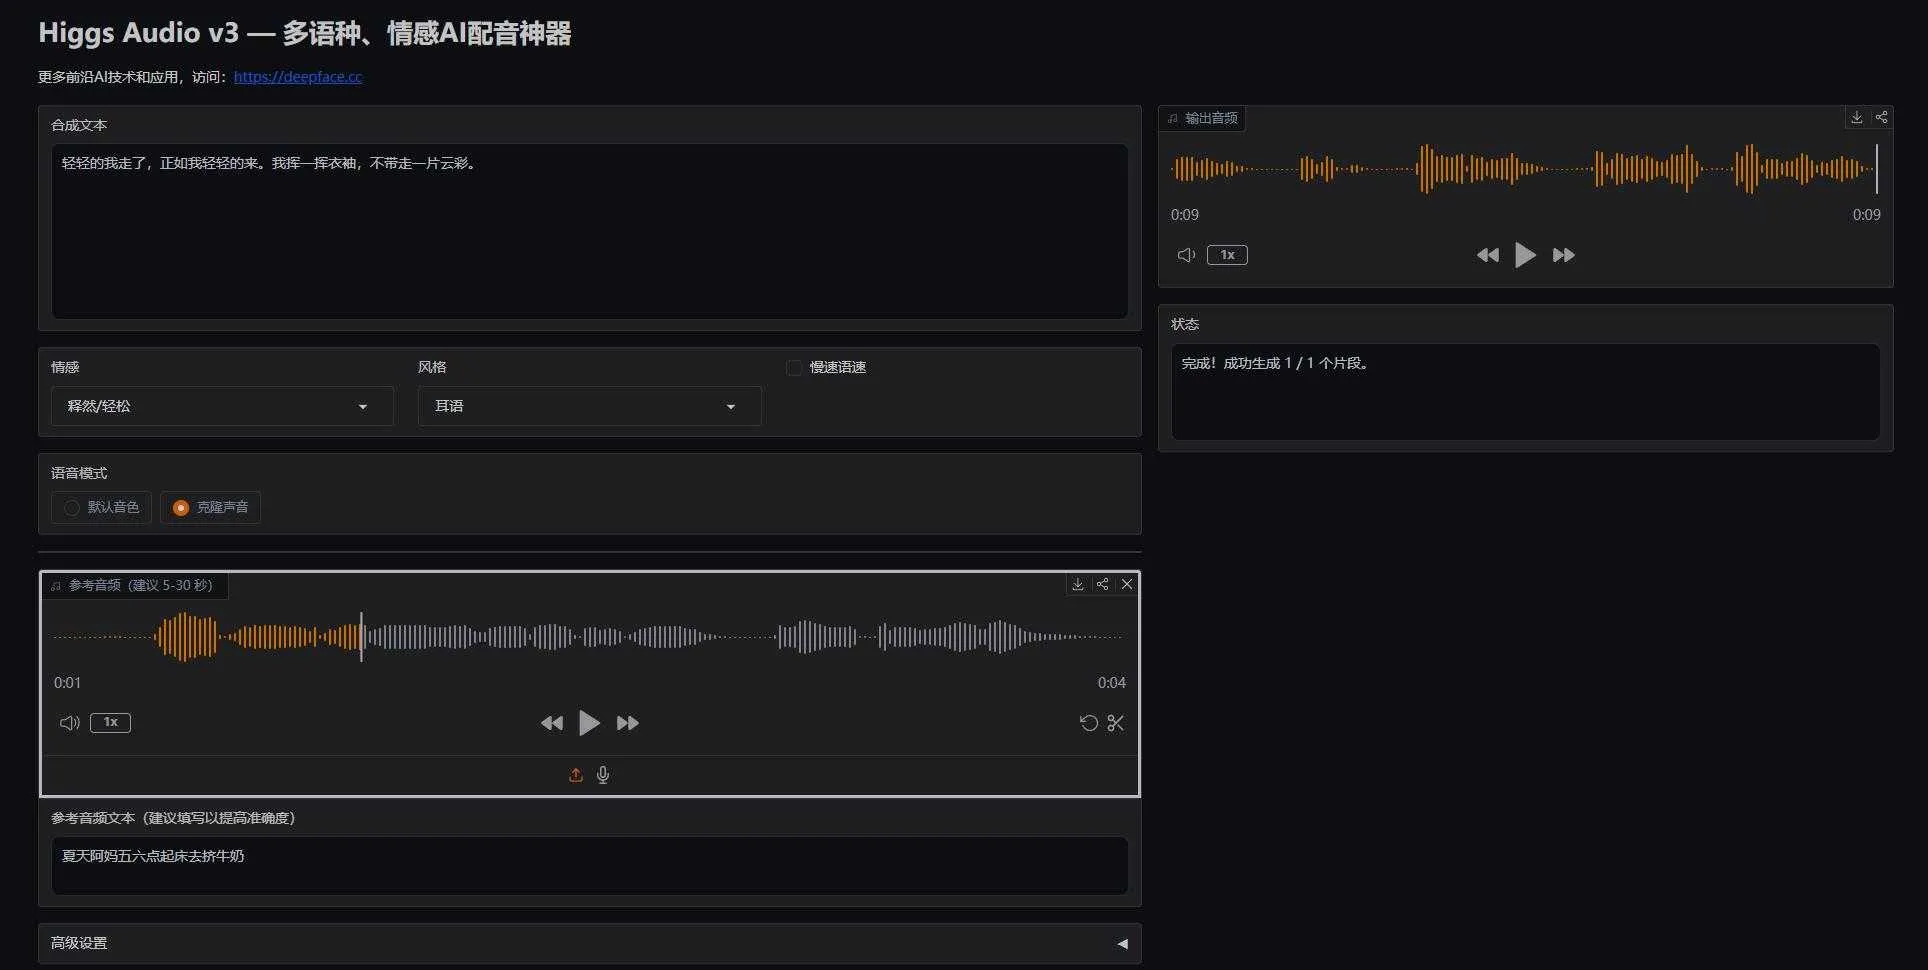Viewport: 1928px width, 970px height.
Task: Seek within reference audio waveform
Action: pyautogui.click(x=589, y=636)
